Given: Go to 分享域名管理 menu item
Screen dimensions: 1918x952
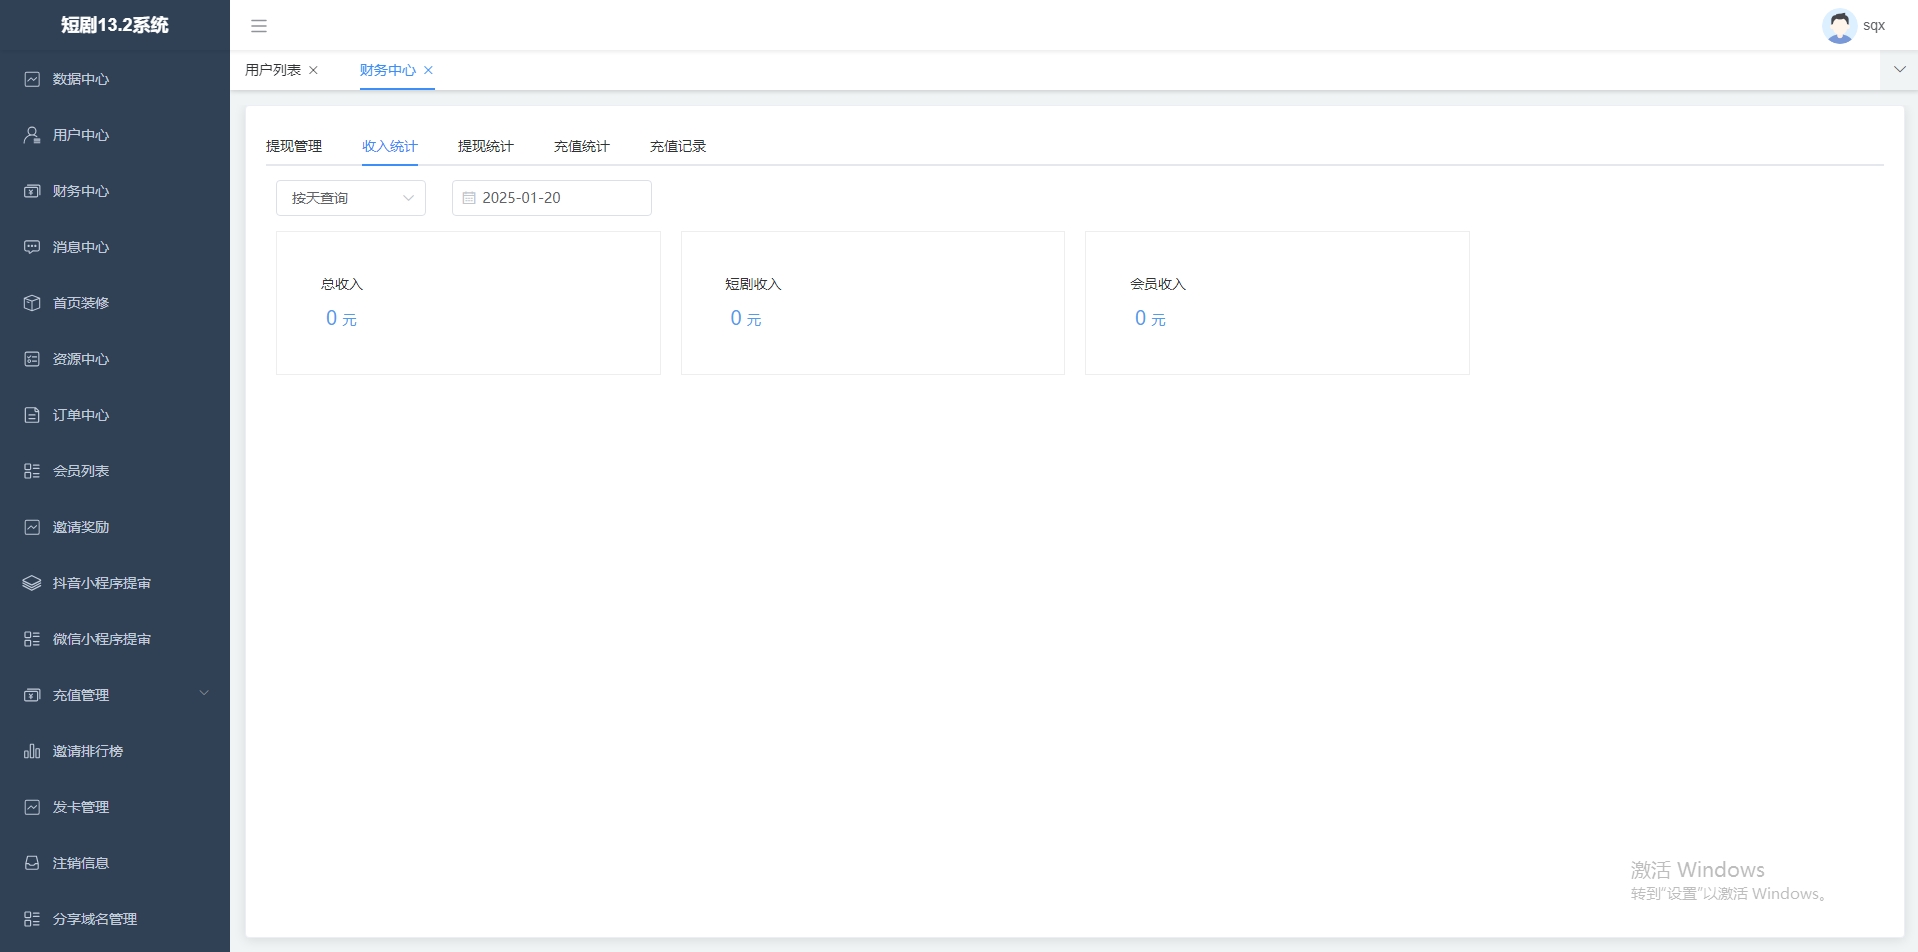Looking at the screenshot, I should [x=95, y=919].
